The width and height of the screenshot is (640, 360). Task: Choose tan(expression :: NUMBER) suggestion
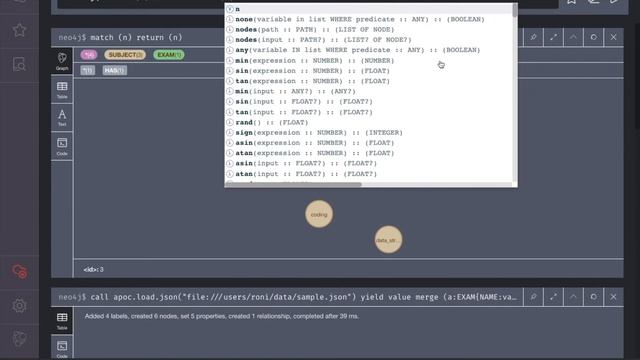pyautogui.click(x=369, y=81)
